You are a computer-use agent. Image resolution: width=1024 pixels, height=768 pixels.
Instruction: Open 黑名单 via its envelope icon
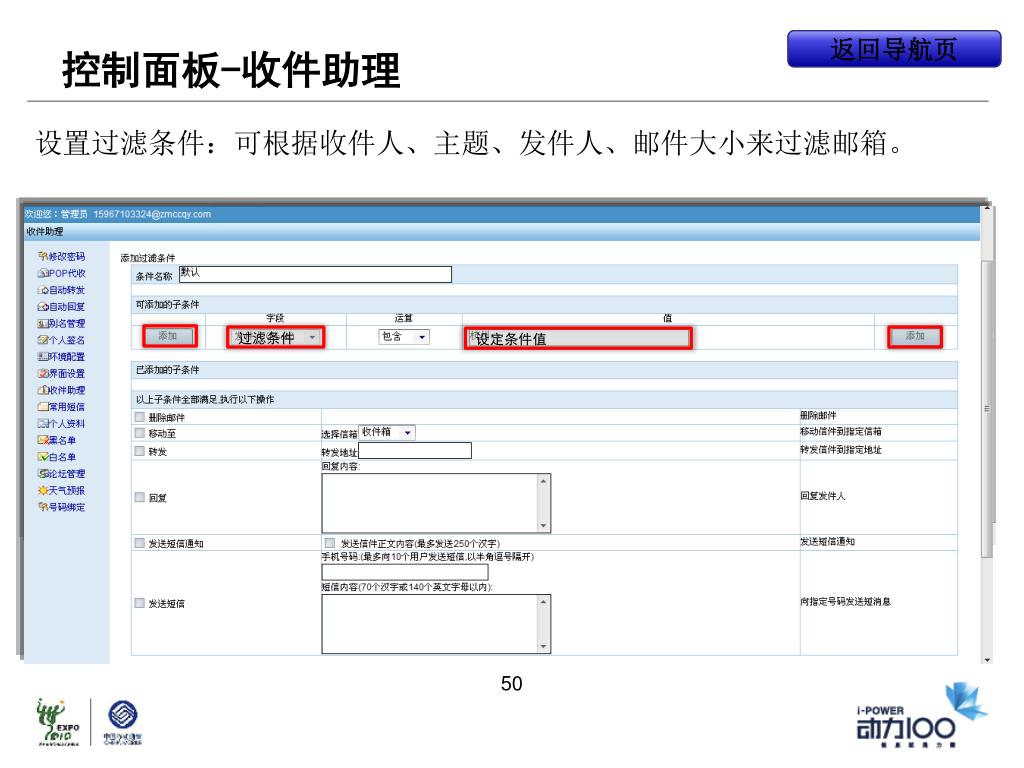click(43, 440)
